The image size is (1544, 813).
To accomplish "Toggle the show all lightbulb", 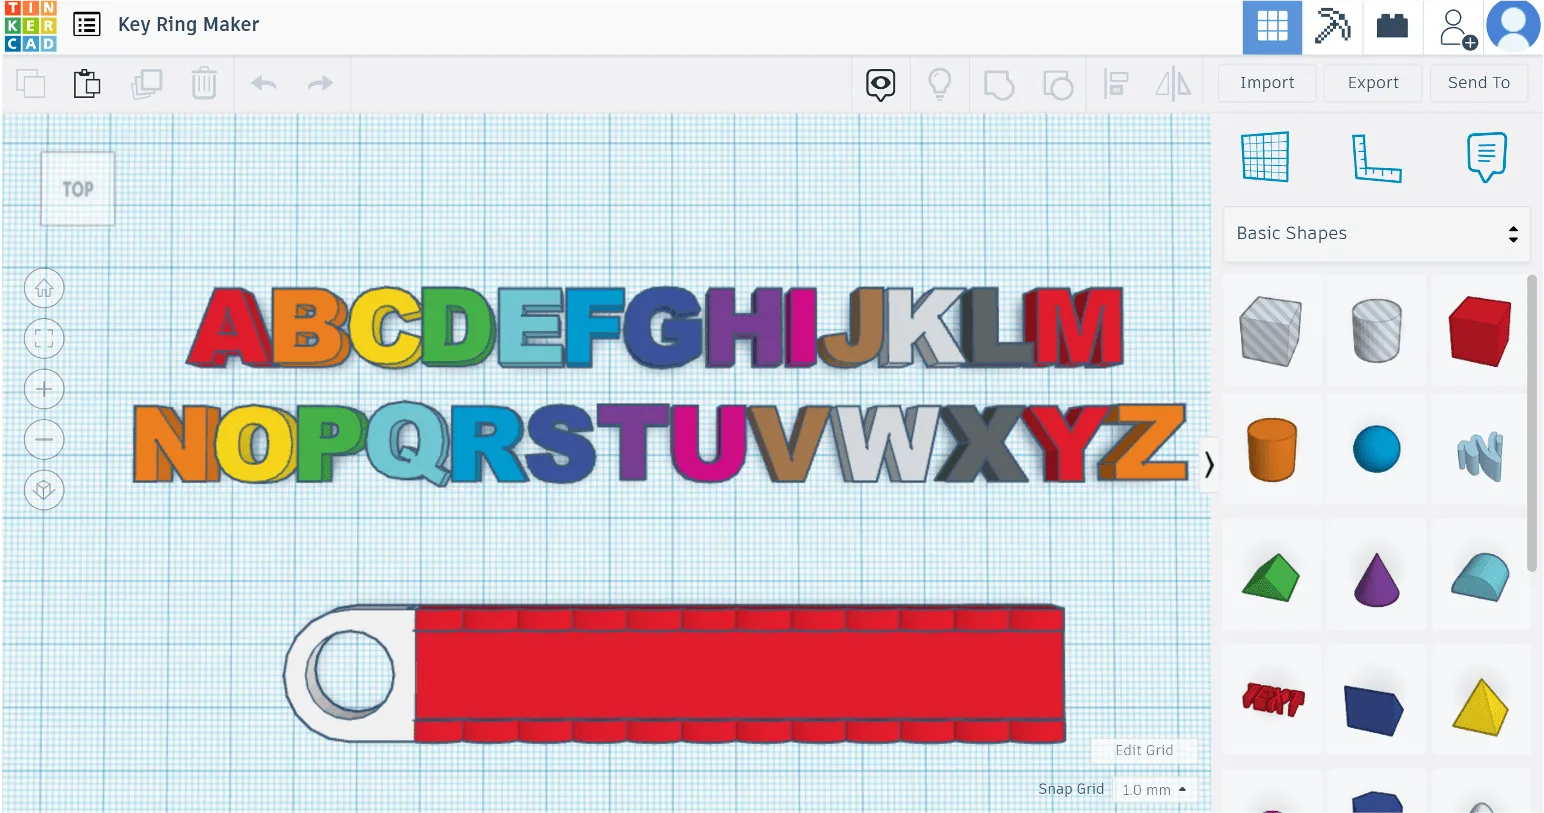I will click(x=939, y=84).
